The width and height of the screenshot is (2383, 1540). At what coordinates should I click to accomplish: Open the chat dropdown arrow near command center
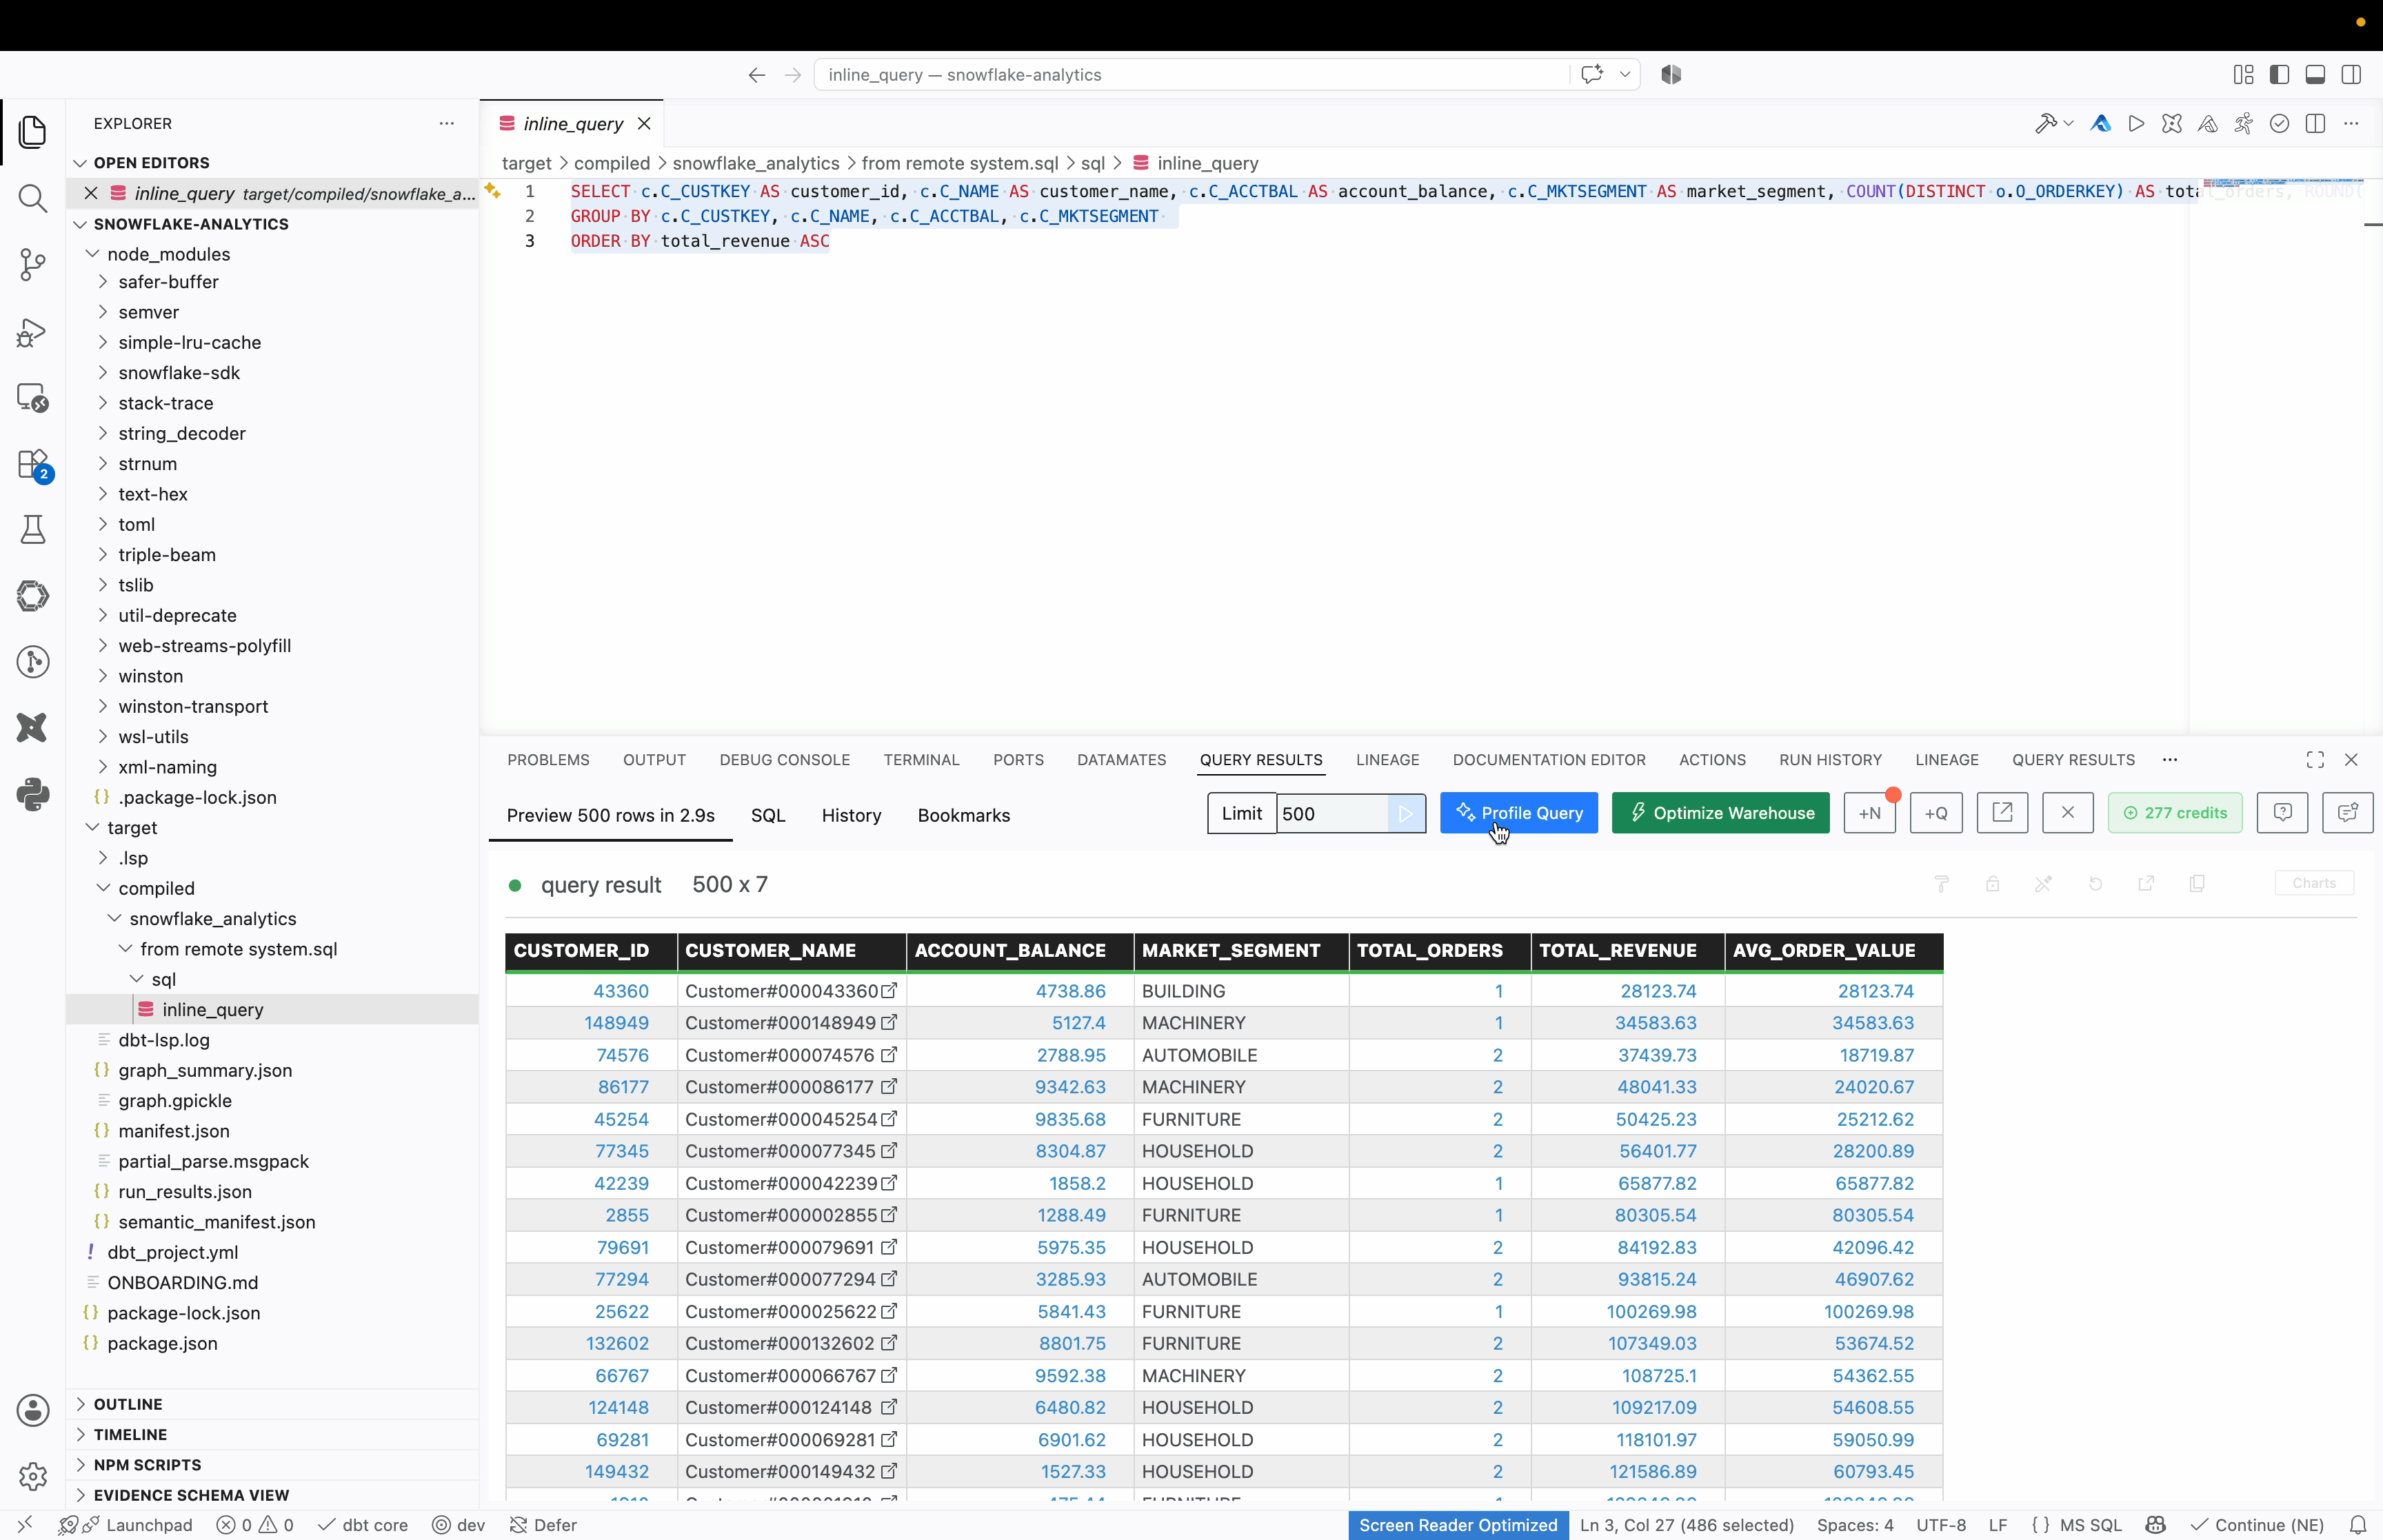[x=1625, y=75]
